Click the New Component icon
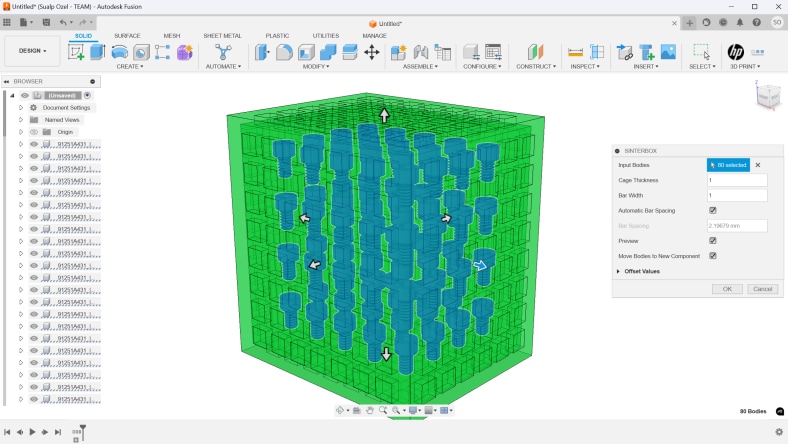788x444 pixels. [399, 52]
